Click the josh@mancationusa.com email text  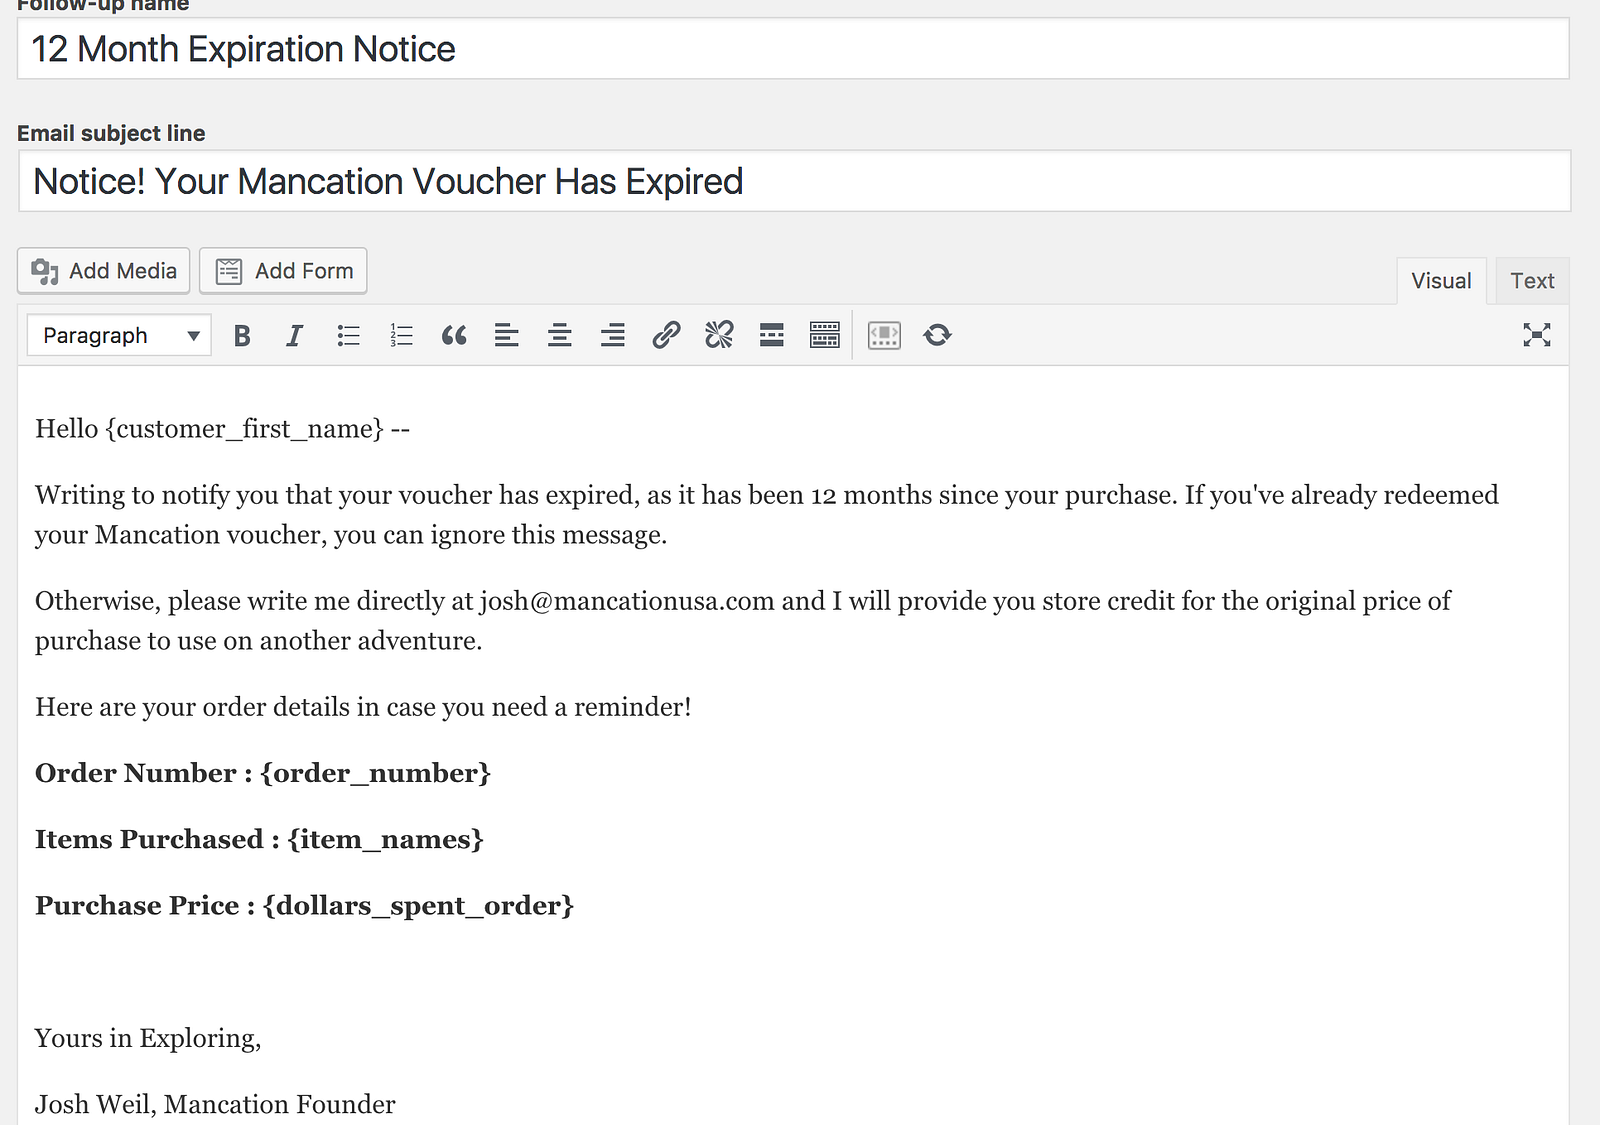click(x=627, y=601)
